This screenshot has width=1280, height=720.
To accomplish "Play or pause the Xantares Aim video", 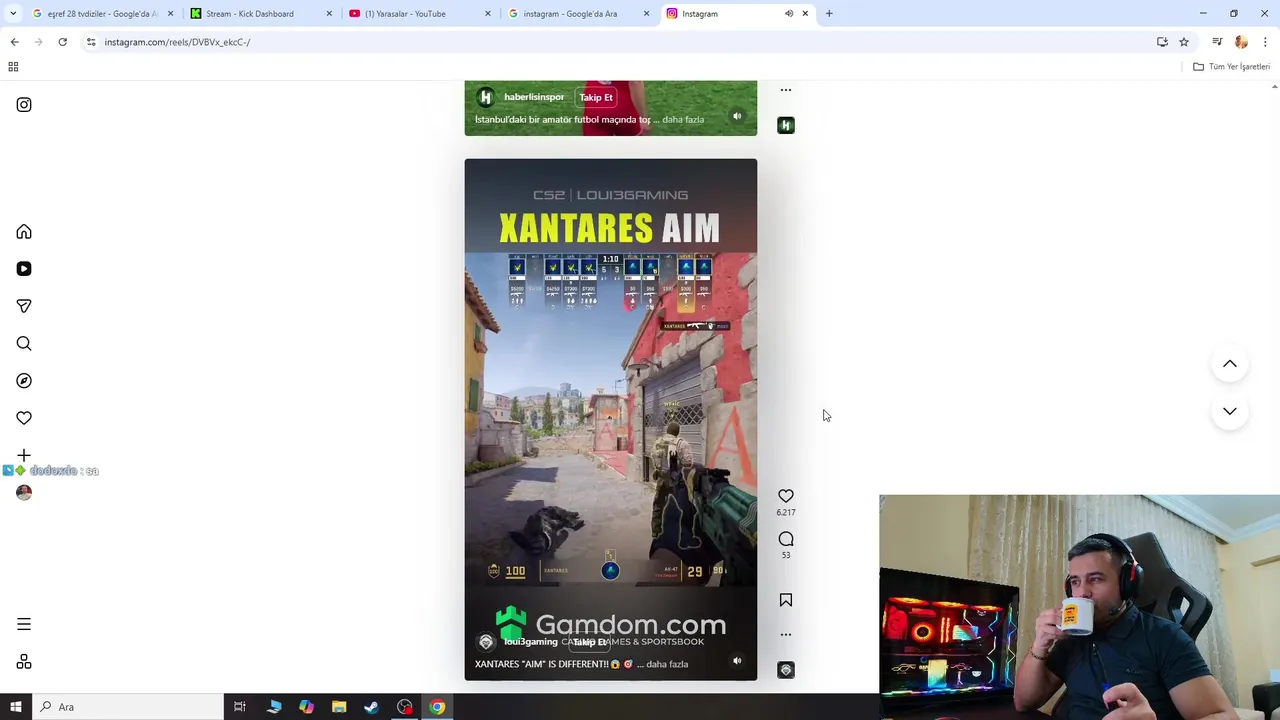I will 611,420.
